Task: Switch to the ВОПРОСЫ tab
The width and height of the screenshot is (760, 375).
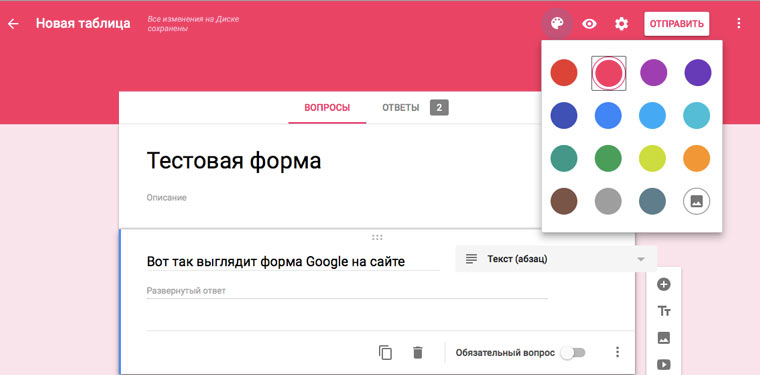Action: (x=327, y=108)
